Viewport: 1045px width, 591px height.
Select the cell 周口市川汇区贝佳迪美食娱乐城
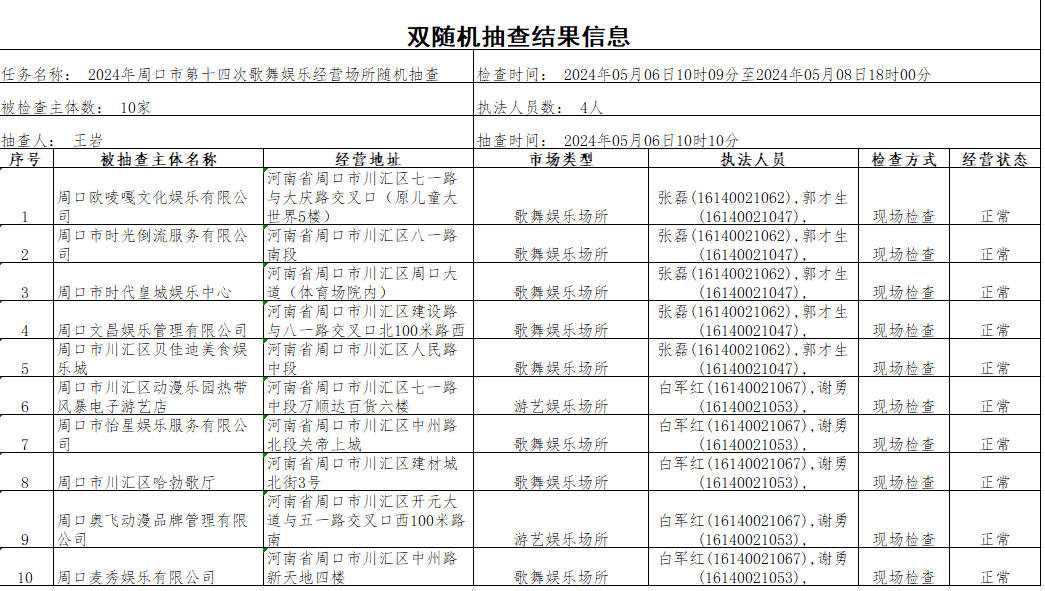[159, 358]
